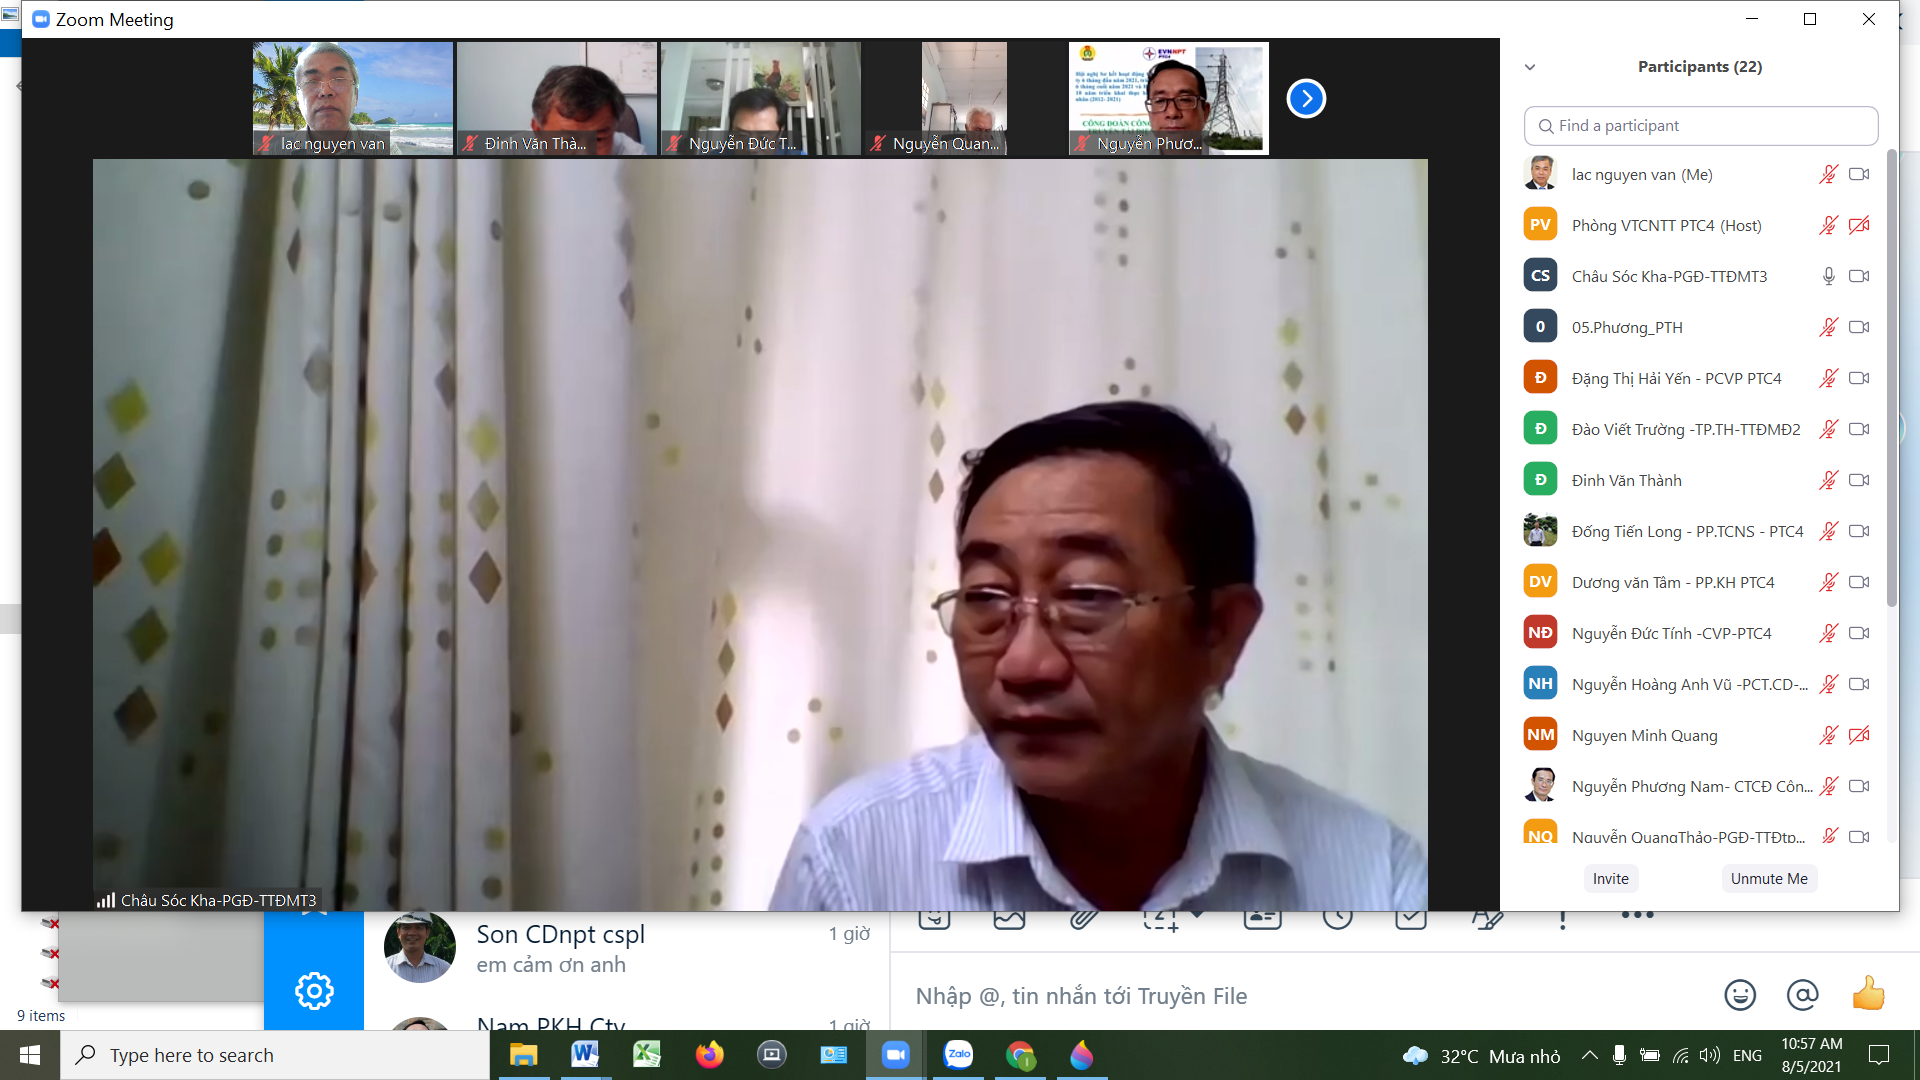The height and width of the screenshot is (1080, 1920).
Task: Select Đinh Văn Thành in participant list
Action: pyautogui.click(x=1626, y=480)
